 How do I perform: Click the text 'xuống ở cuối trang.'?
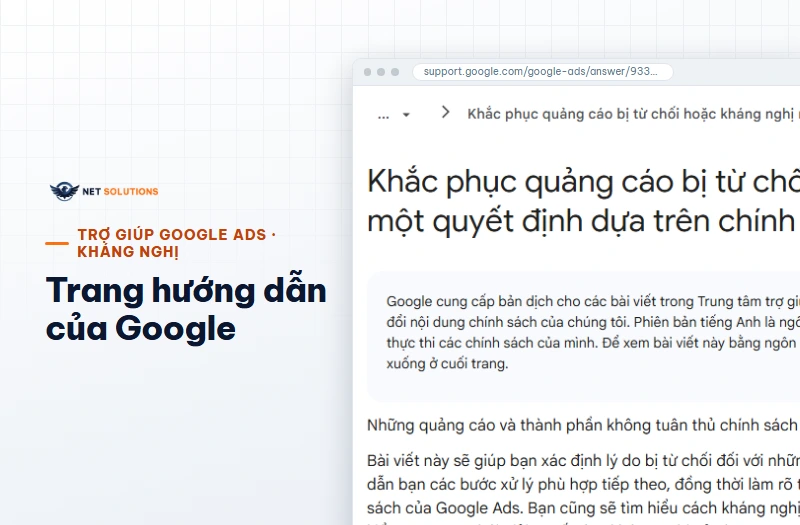point(447,363)
